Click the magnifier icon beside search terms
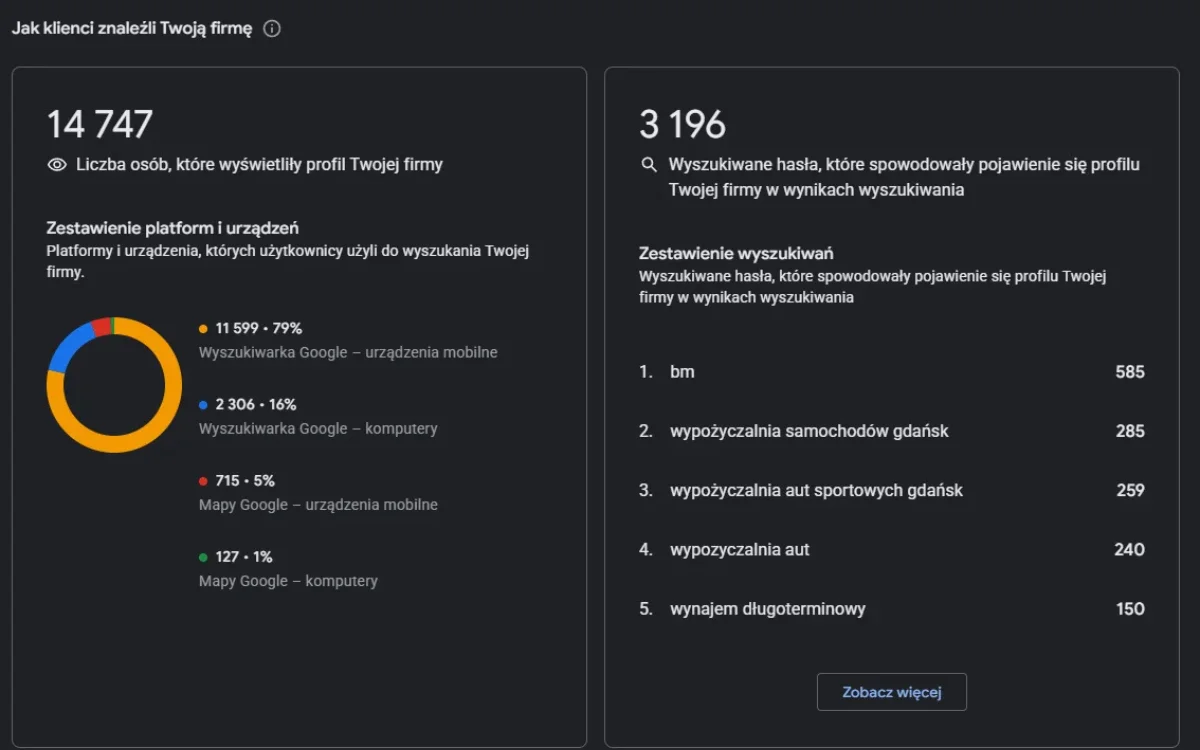The width and height of the screenshot is (1200, 750). [649, 164]
